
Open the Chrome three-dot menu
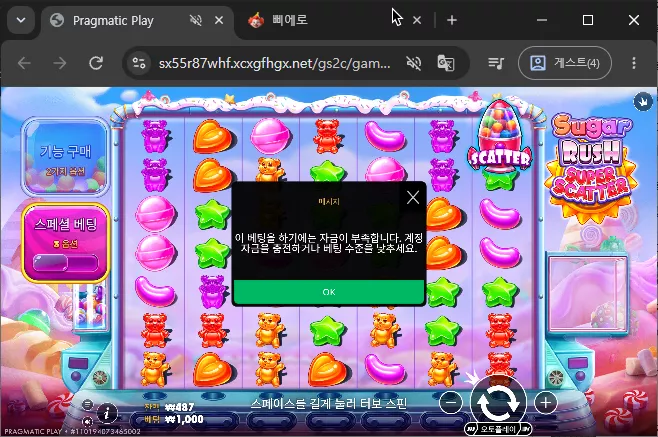pyautogui.click(x=634, y=63)
